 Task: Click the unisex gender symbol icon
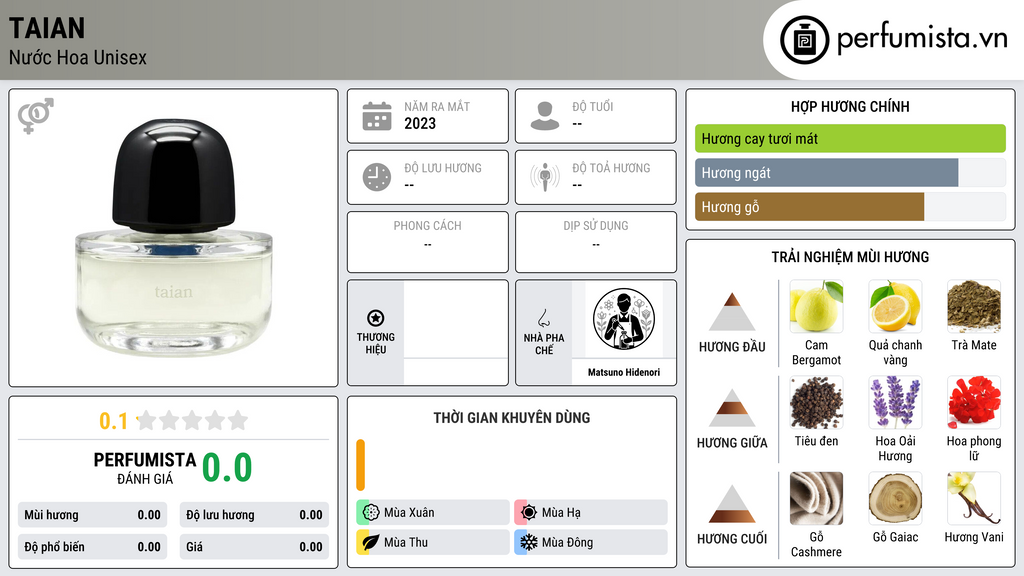click(x=35, y=116)
